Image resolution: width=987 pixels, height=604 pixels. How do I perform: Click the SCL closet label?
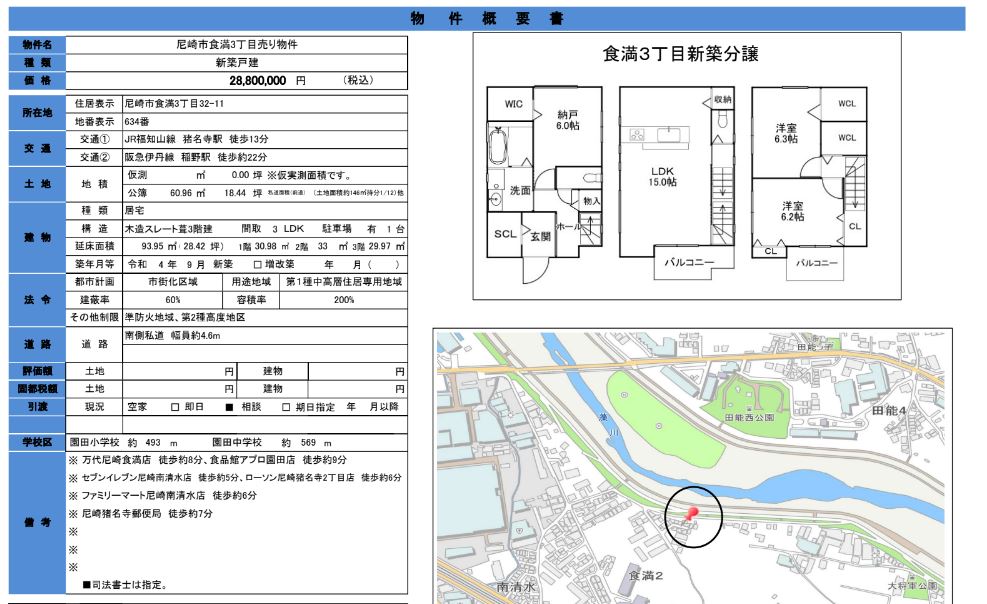[505, 234]
